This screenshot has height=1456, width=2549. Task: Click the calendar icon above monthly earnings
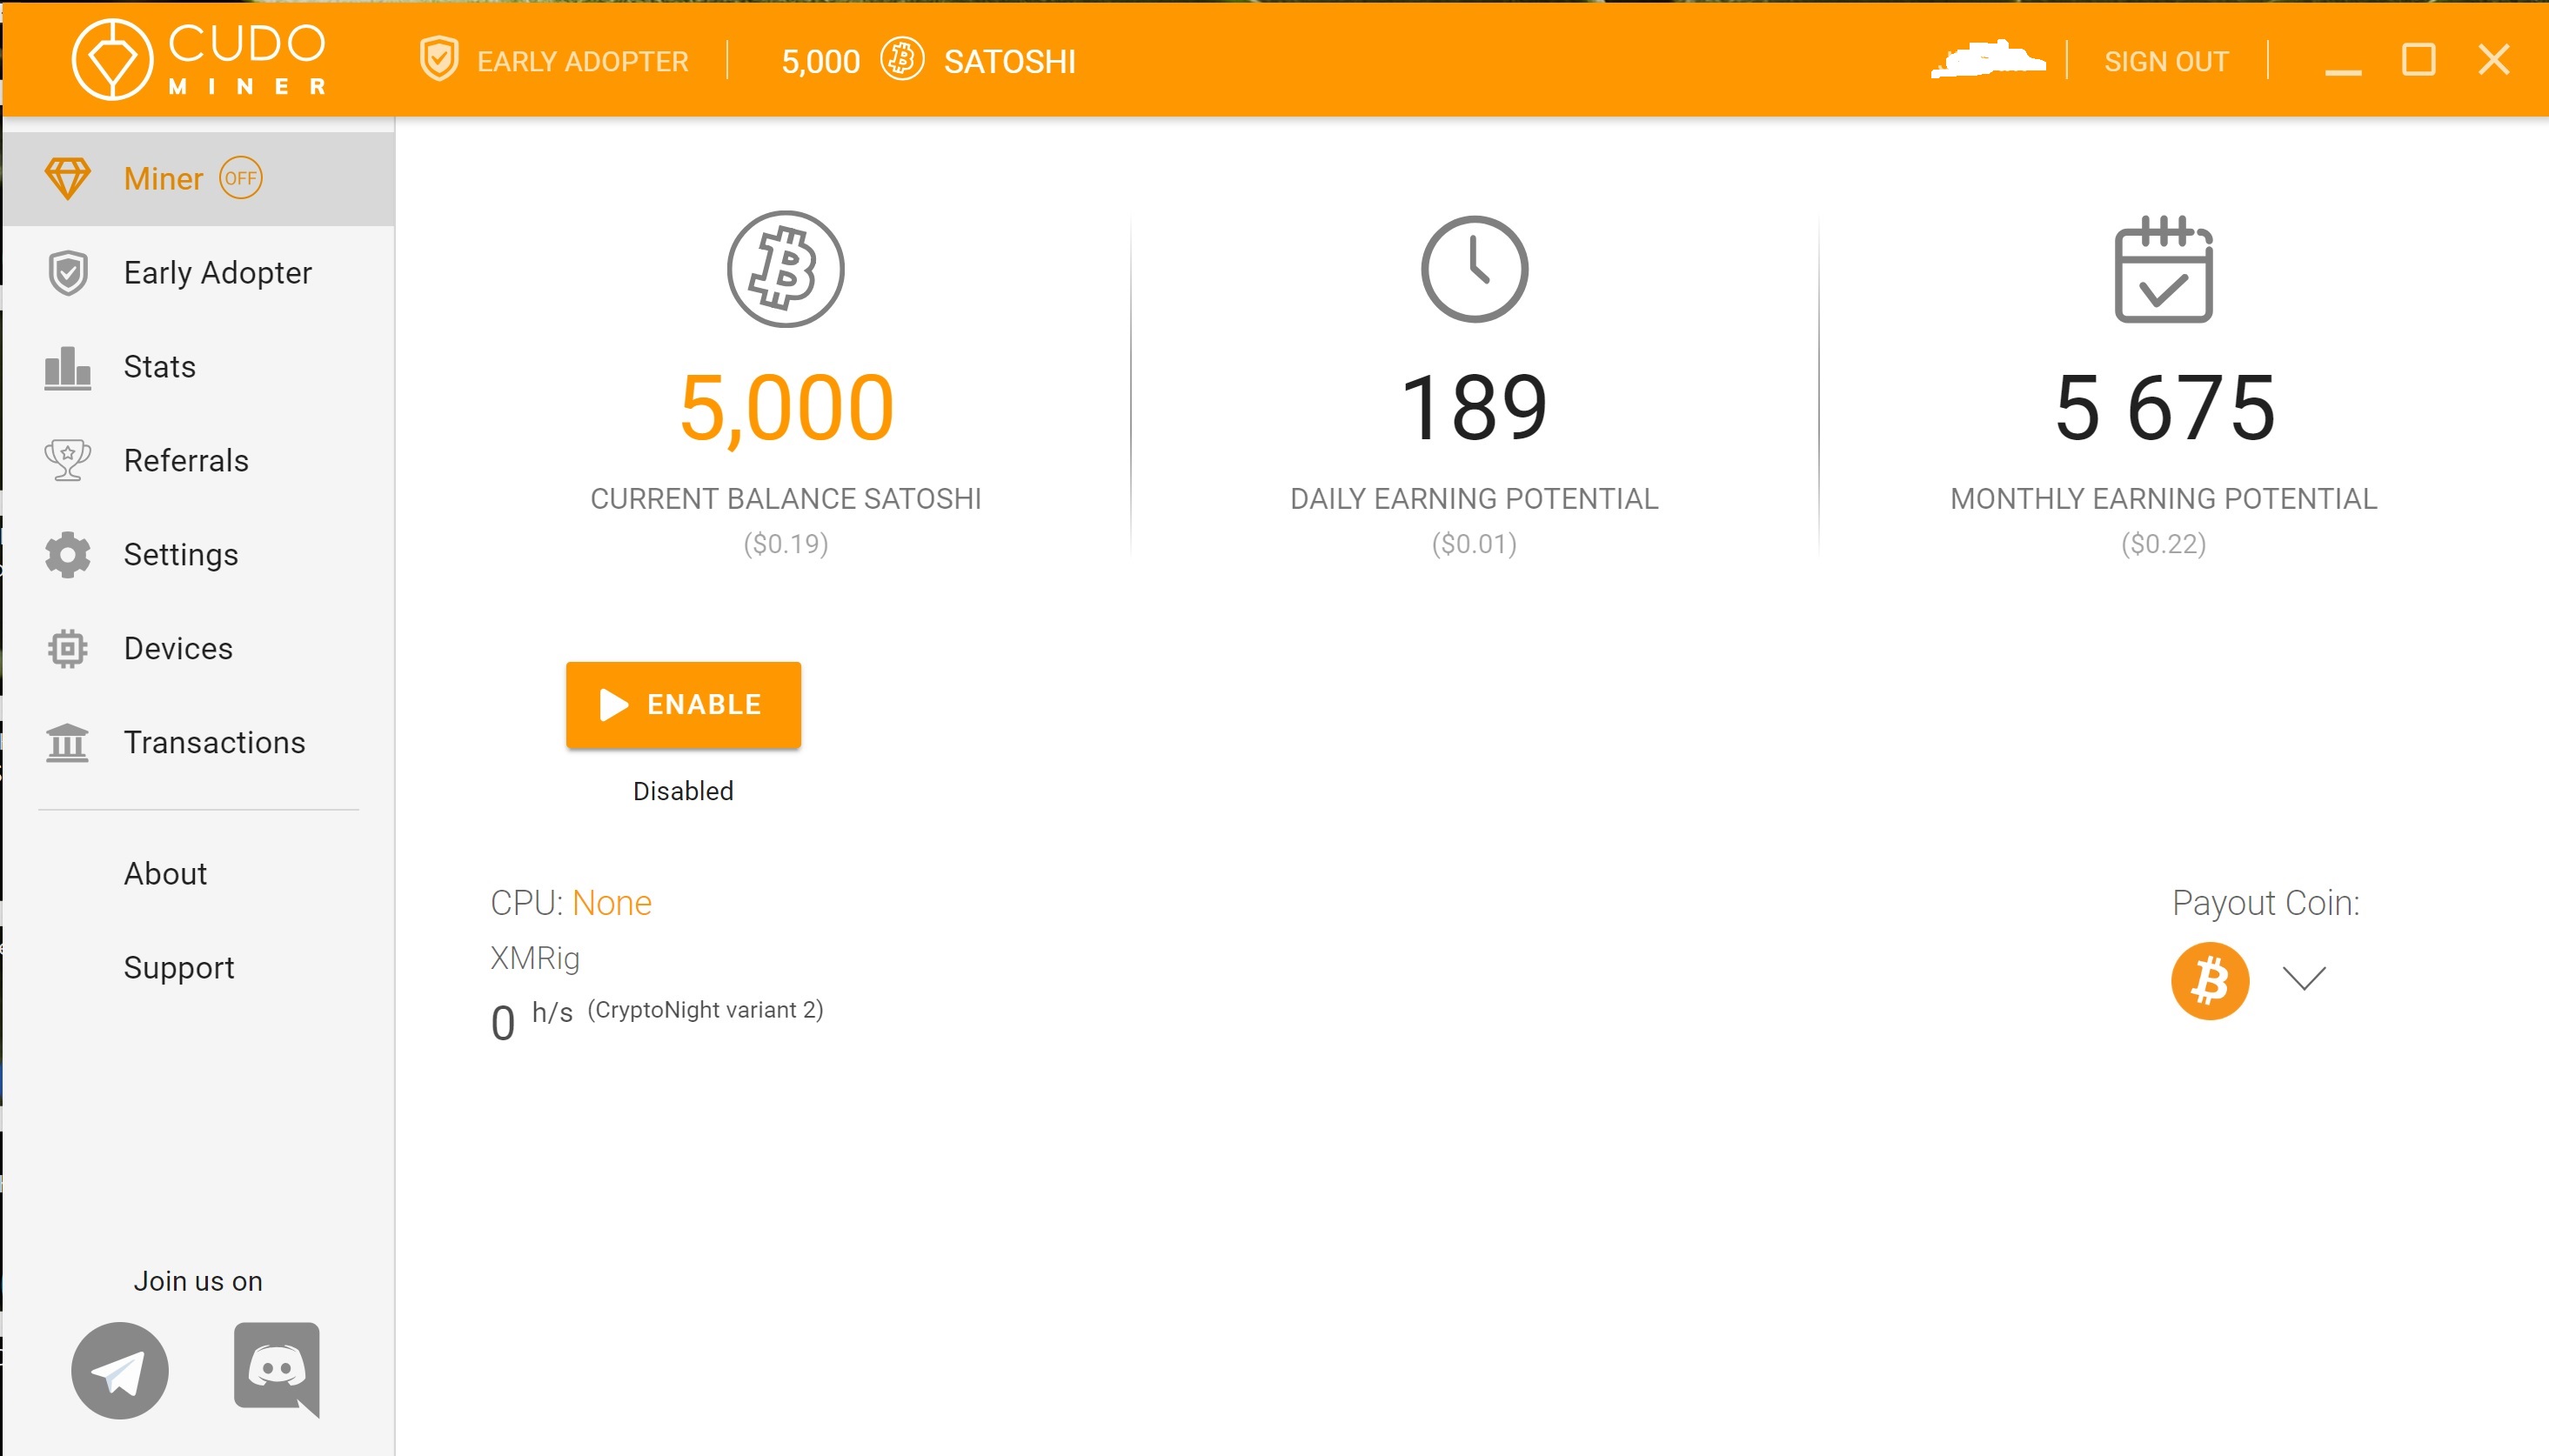pyautogui.click(x=2163, y=269)
